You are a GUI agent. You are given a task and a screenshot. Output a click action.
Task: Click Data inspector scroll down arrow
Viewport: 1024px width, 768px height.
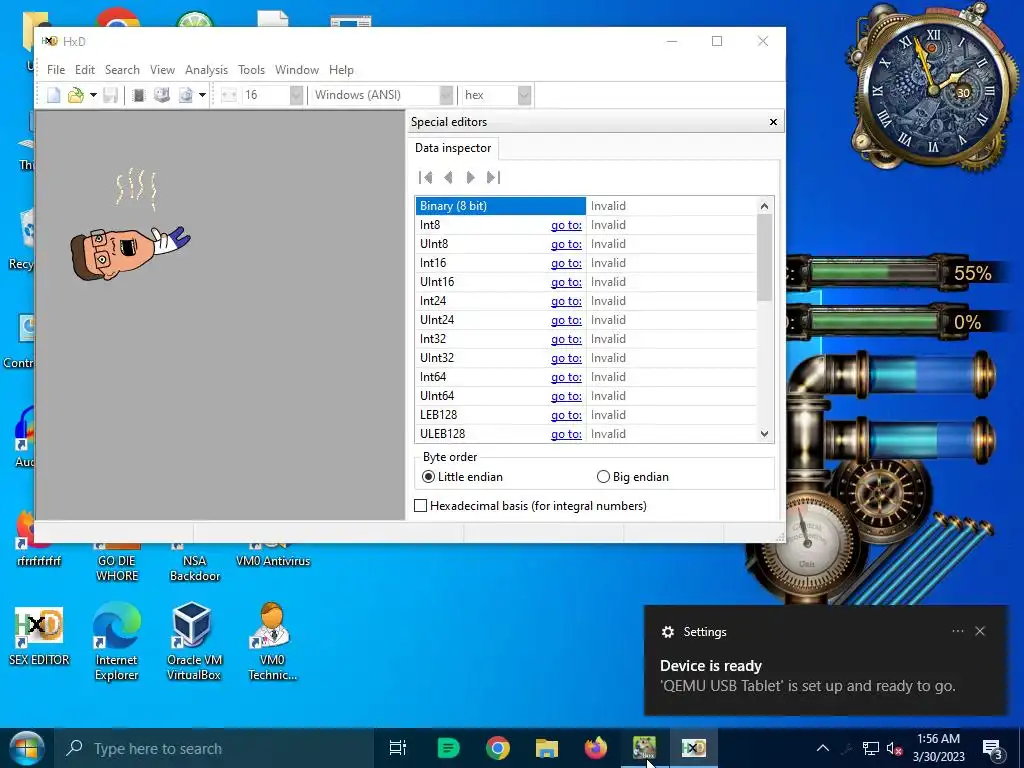pos(765,434)
